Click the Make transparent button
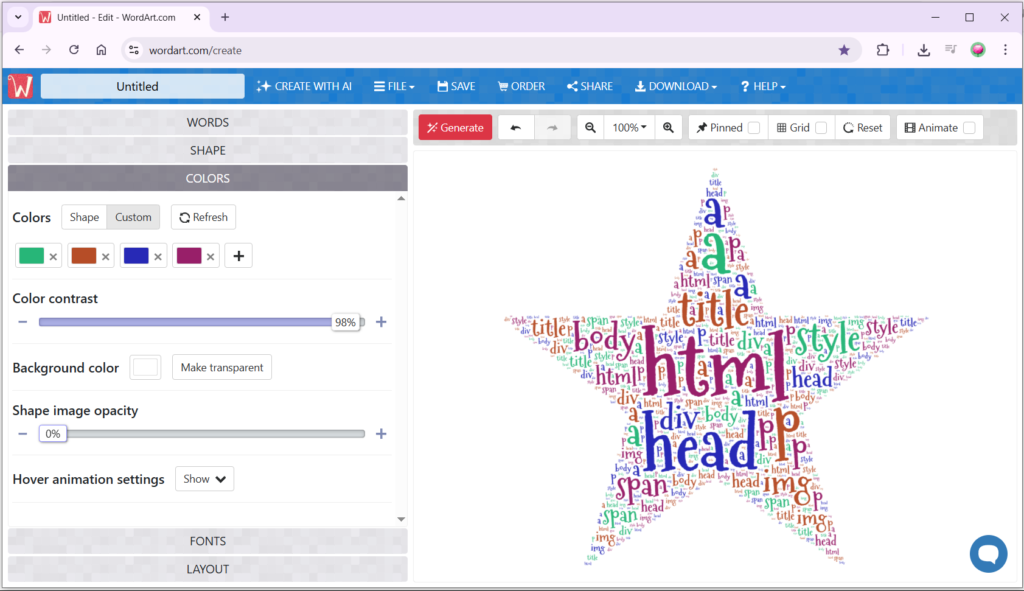Screen dimensions: 1024x591 (222, 368)
